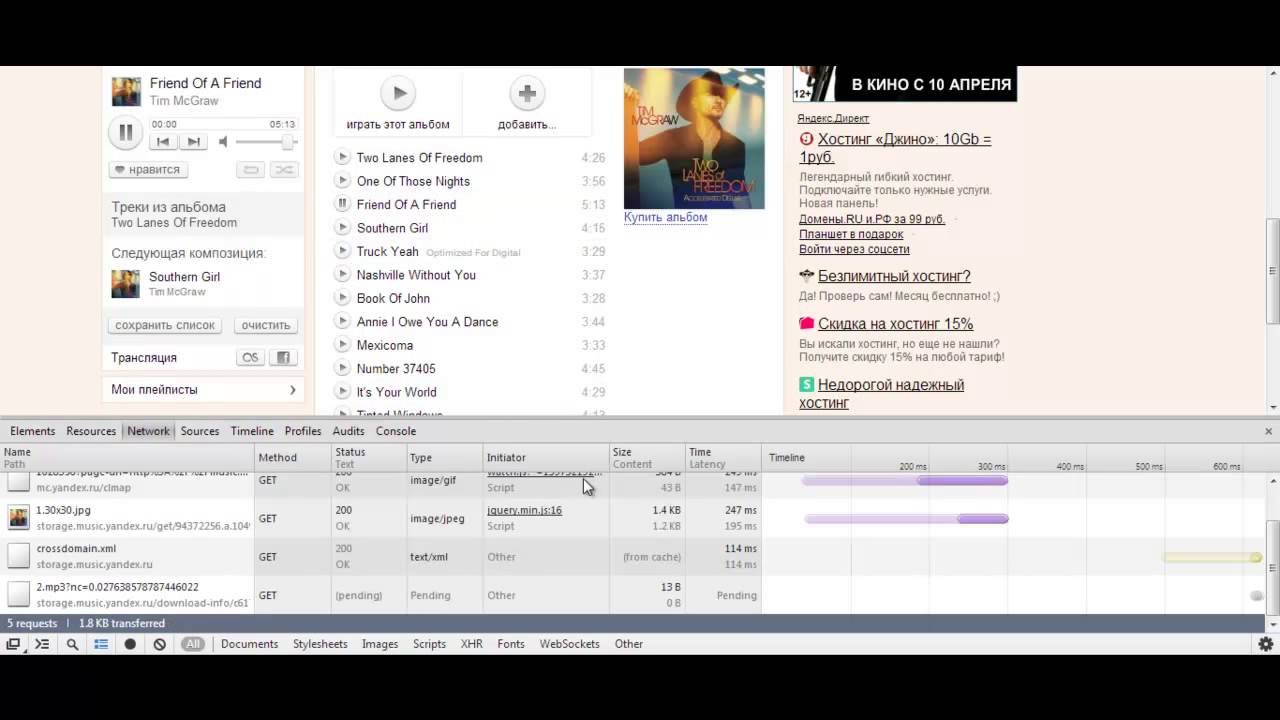
Task: Play Mexicoma track
Action: pos(342,345)
